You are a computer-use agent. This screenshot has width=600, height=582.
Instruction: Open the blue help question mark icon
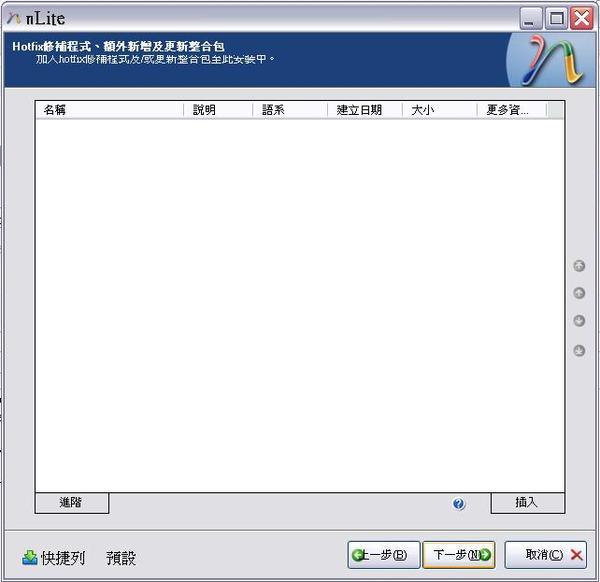tap(458, 504)
